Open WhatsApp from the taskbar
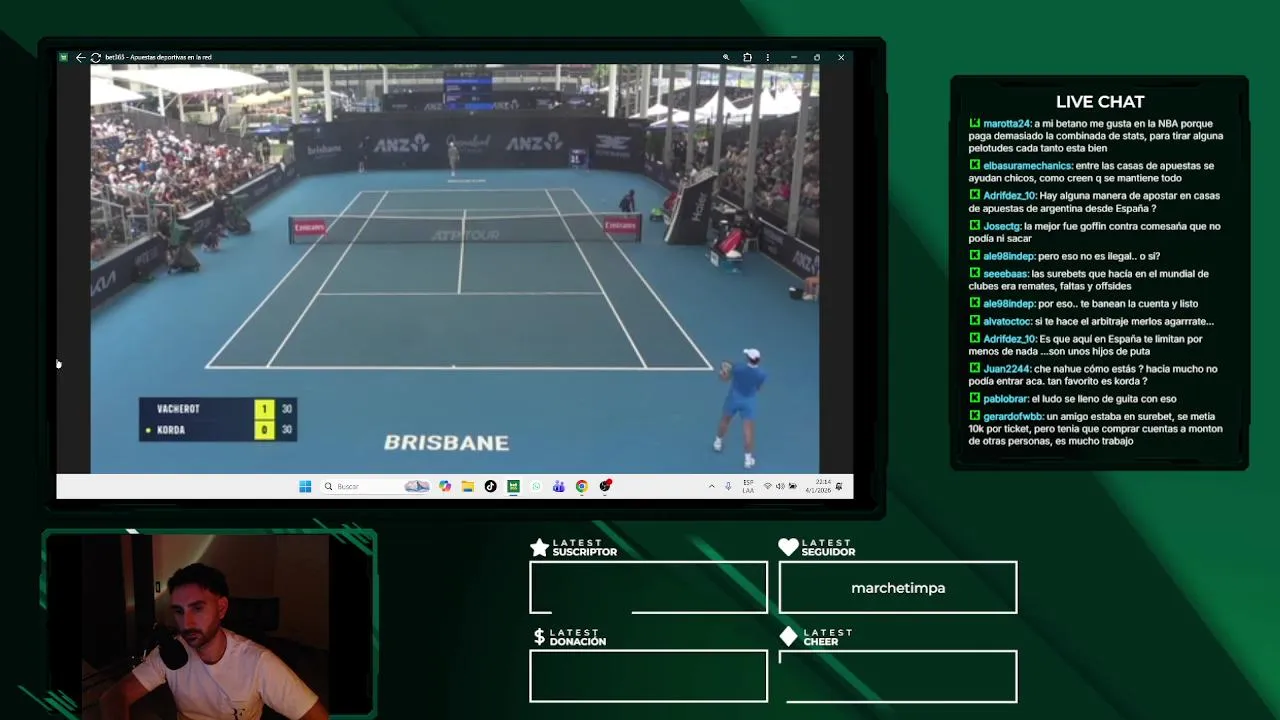1280x720 pixels. 536,486
